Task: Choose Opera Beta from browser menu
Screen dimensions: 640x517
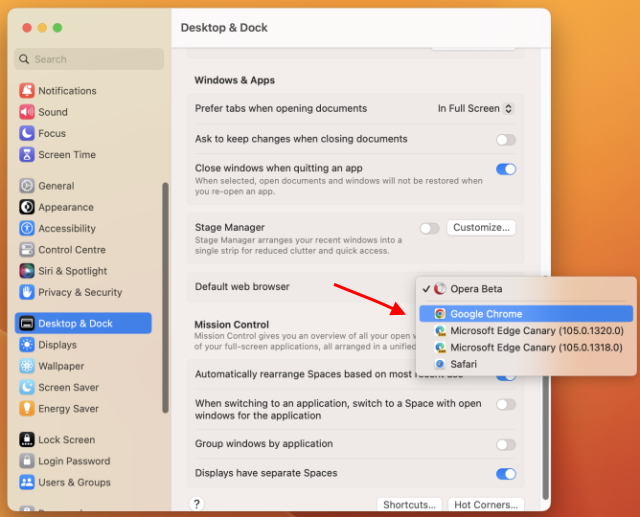Action: 526,288
